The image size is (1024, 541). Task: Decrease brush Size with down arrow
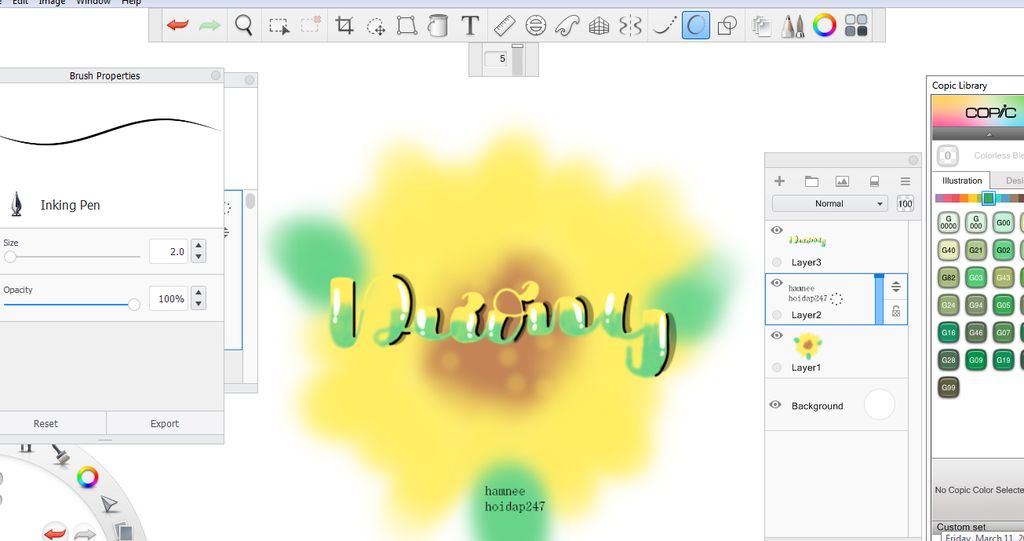(199, 257)
